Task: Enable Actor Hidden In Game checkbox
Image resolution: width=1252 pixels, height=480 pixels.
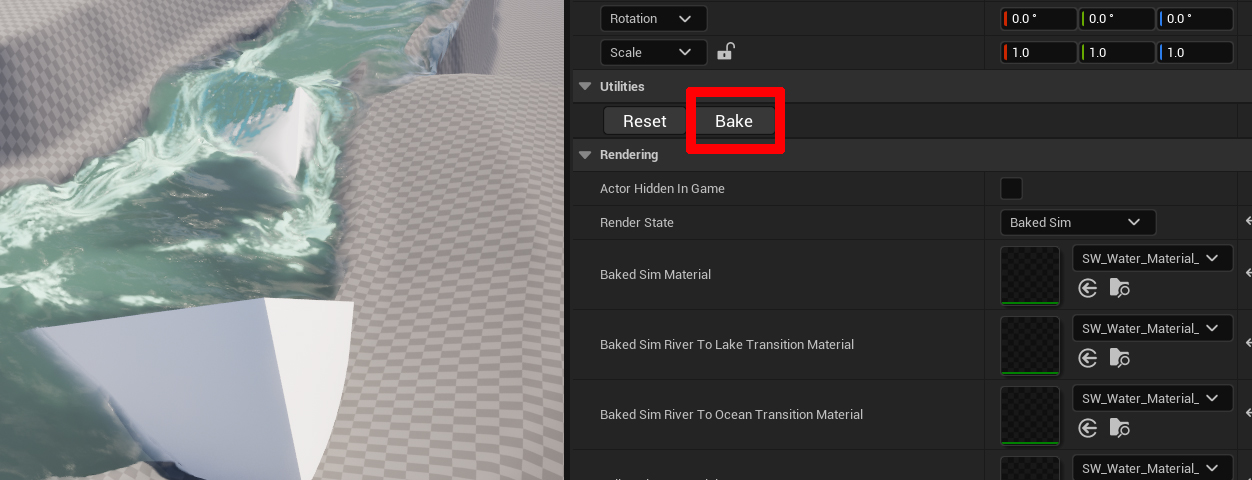Action: pyautogui.click(x=1011, y=188)
